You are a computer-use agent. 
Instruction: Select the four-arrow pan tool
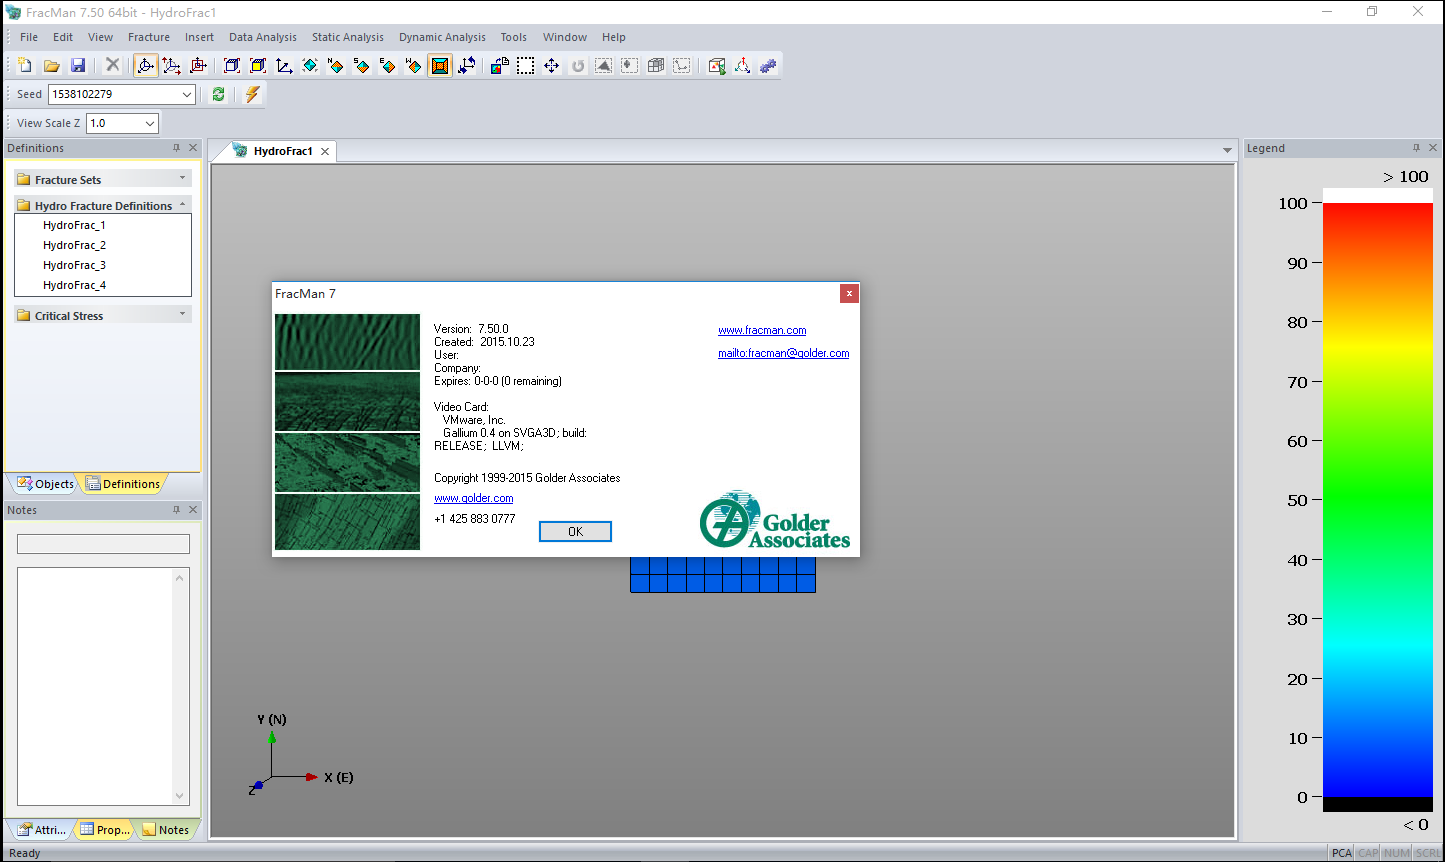(x=551, y=65)
